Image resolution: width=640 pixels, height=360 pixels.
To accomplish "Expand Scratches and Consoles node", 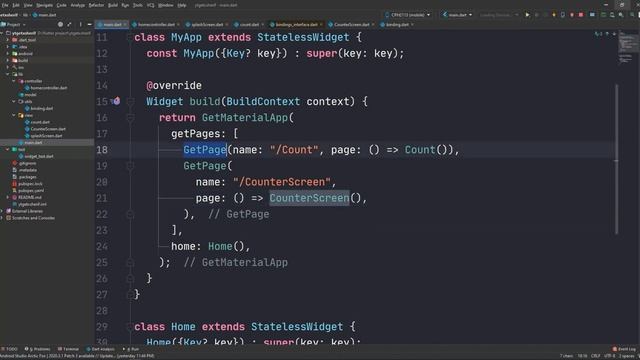I will (x=2, y=218).
